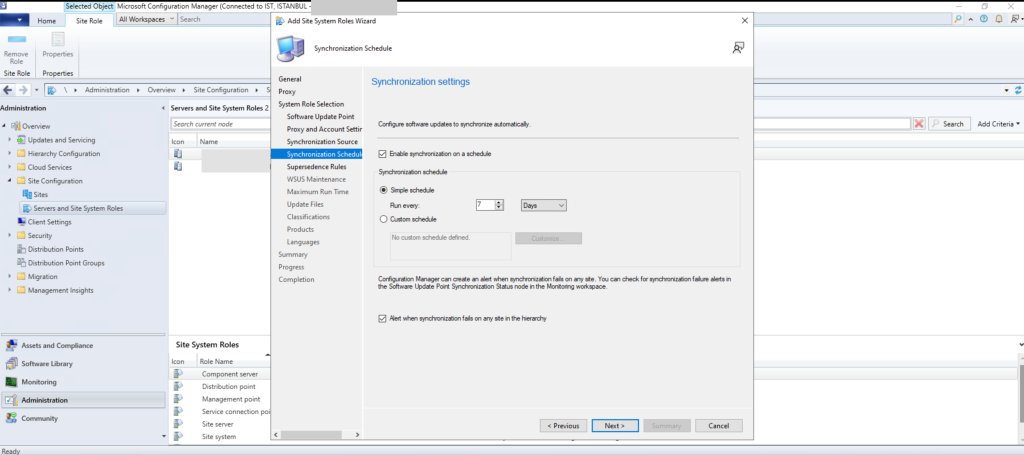Screen dimensions: 1024x455
Task: Open the Days interval dropdown
Action: coord(543,205)
